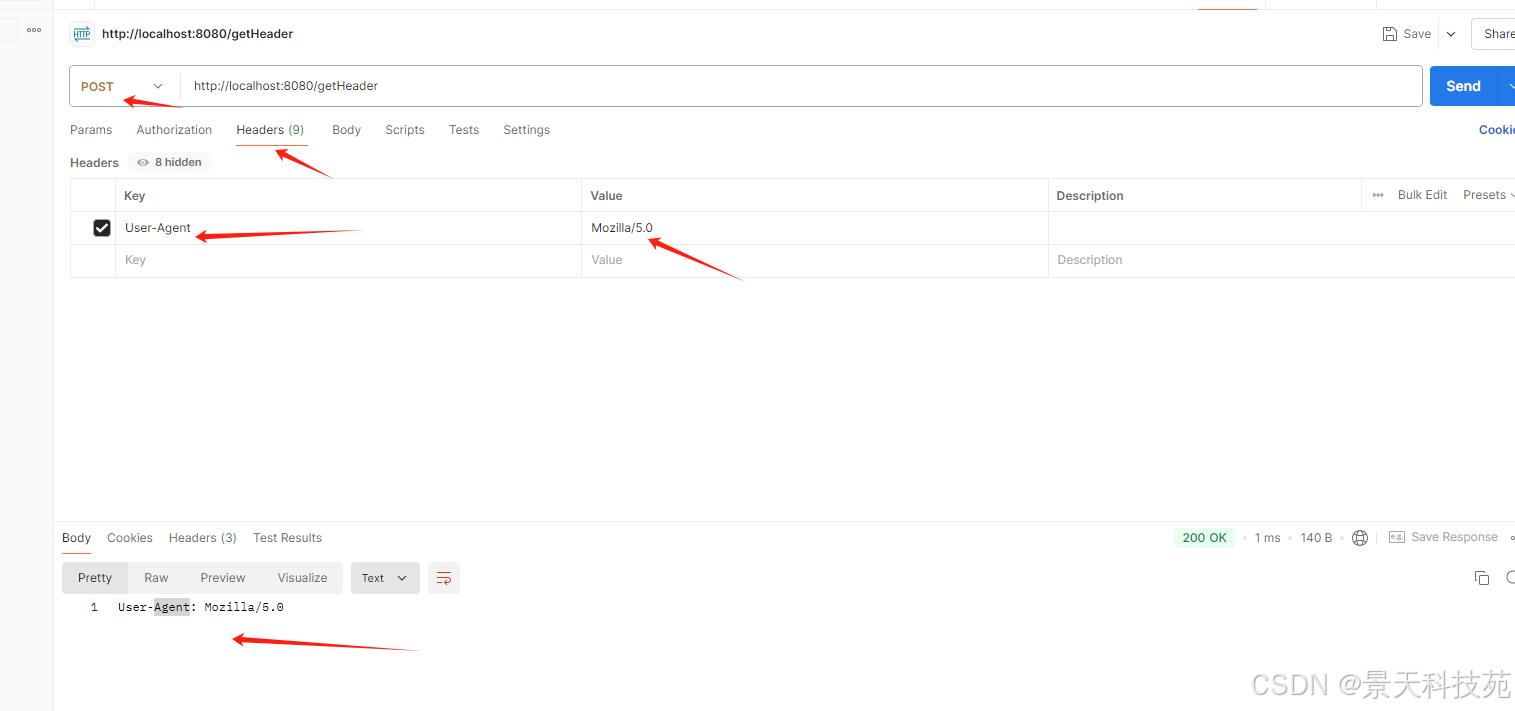The height and width of the screenshot is (711, 1515).
Task: Click the network globe icon
Action: (1360, 538)
